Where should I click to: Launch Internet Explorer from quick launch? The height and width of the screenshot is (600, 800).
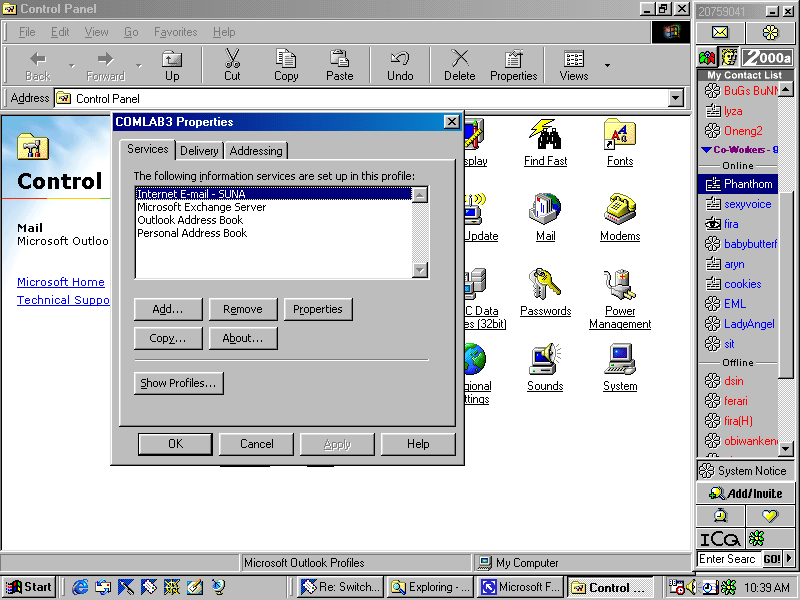tap(80, 587)
